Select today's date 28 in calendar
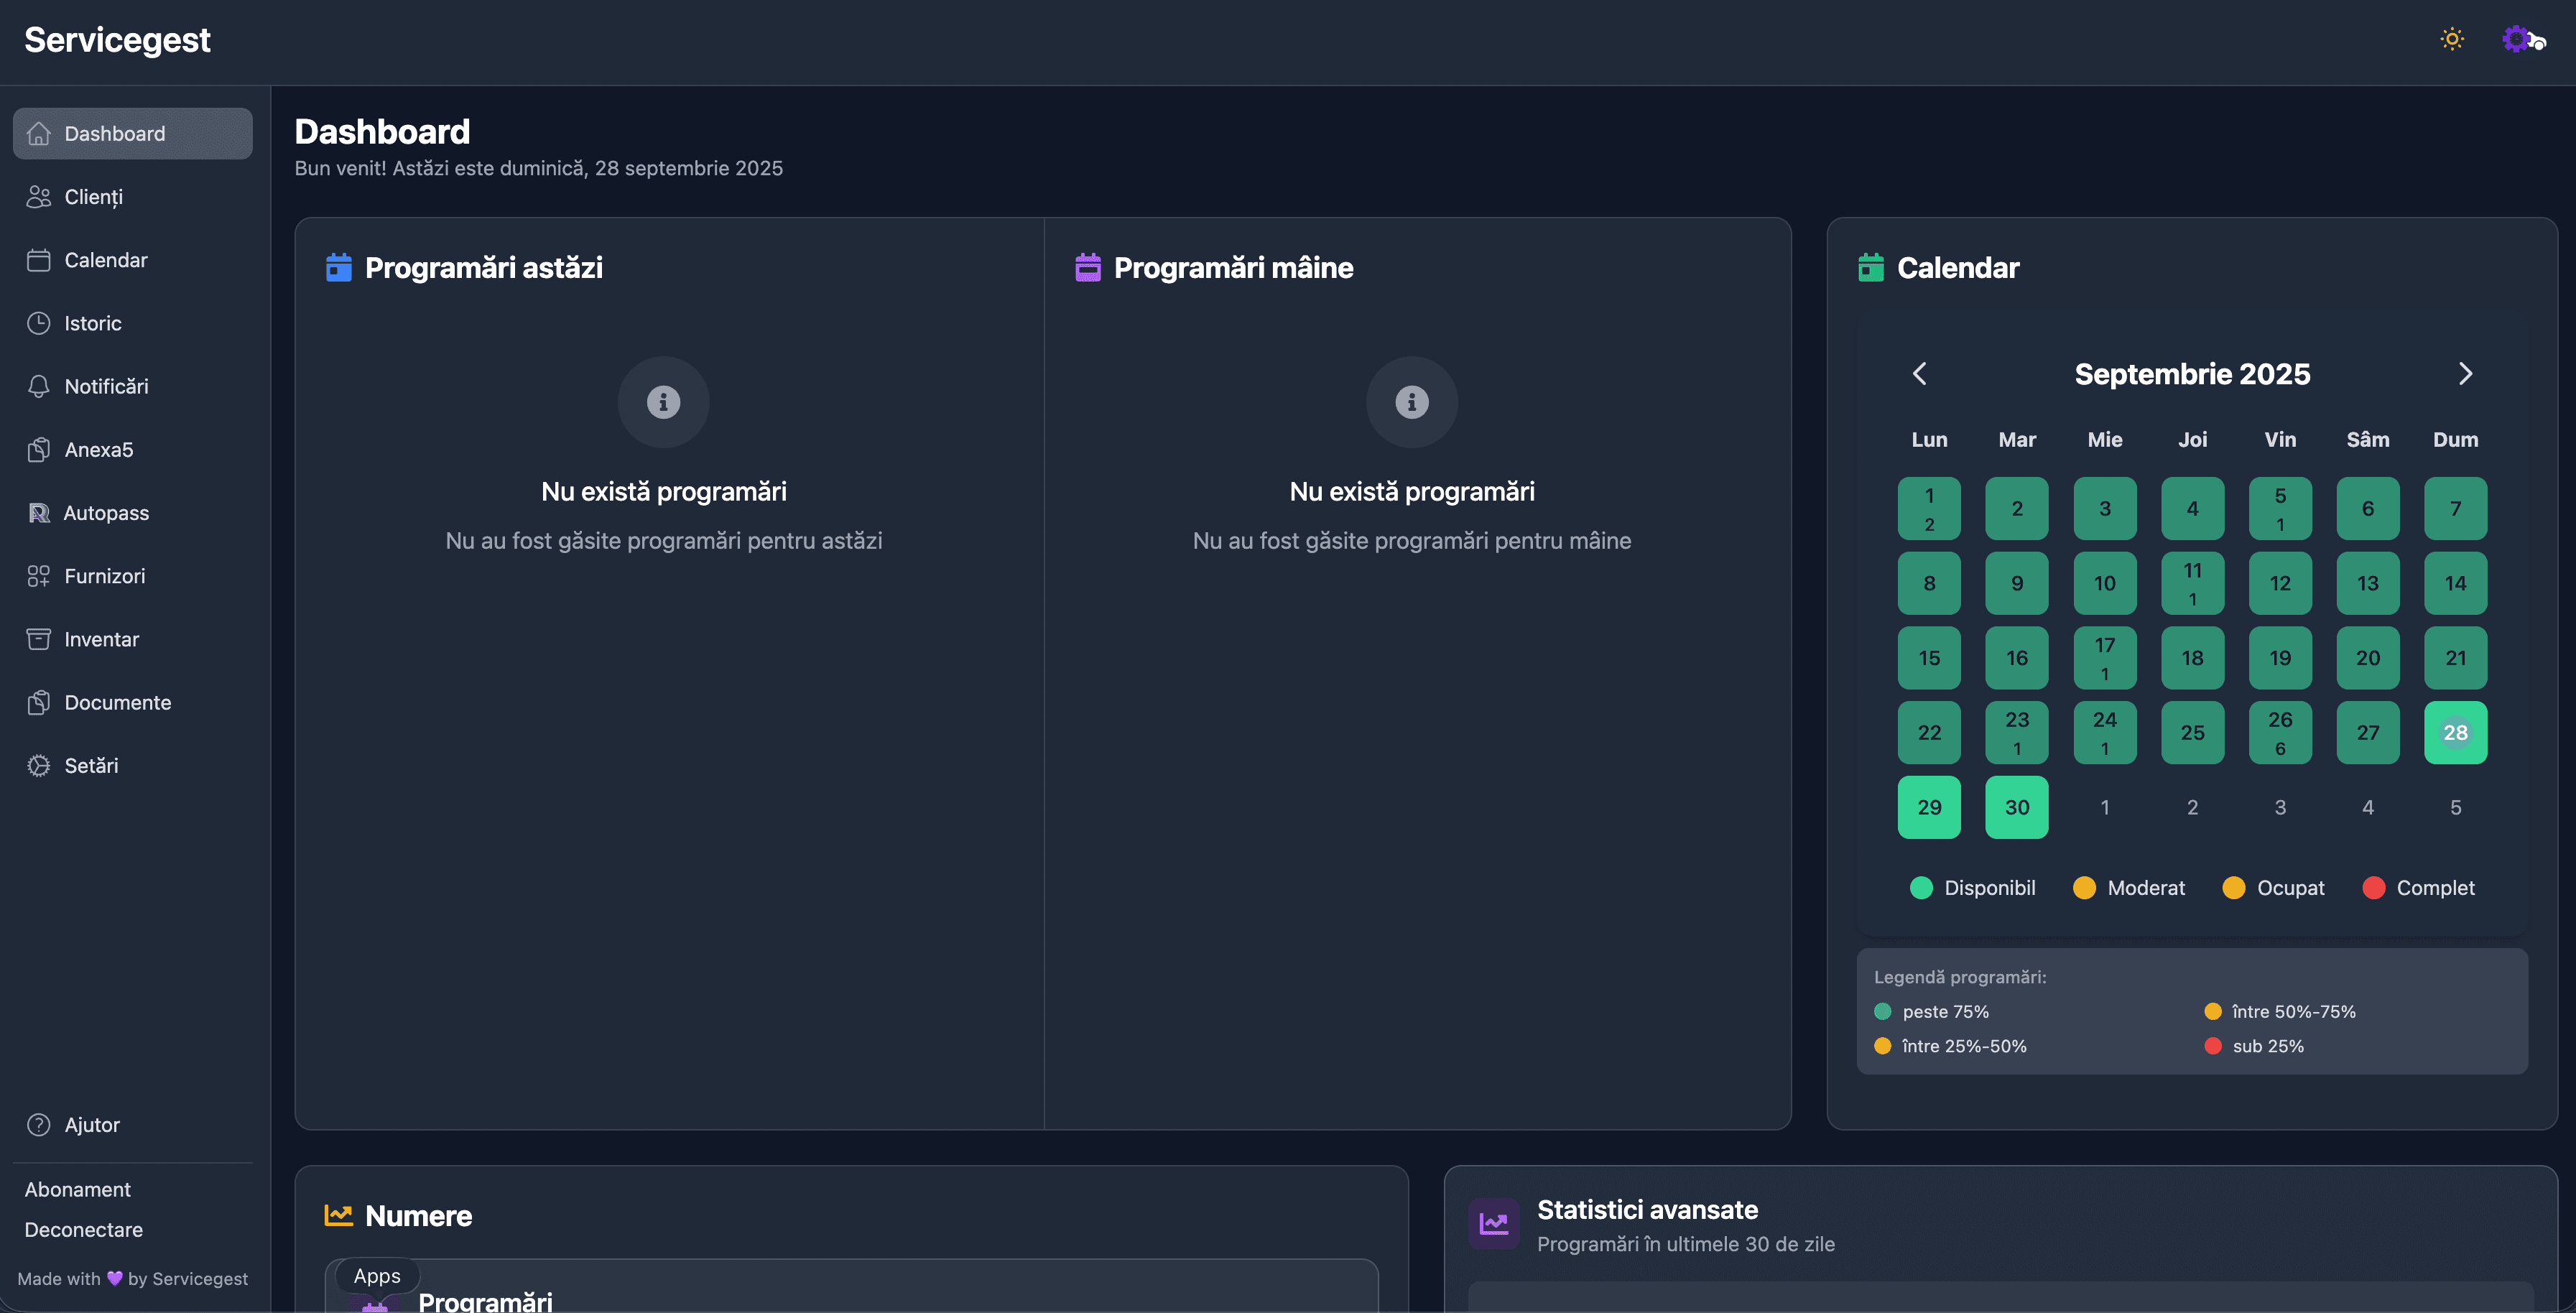This screenshot has height=1313, width=2576. 2454,733
